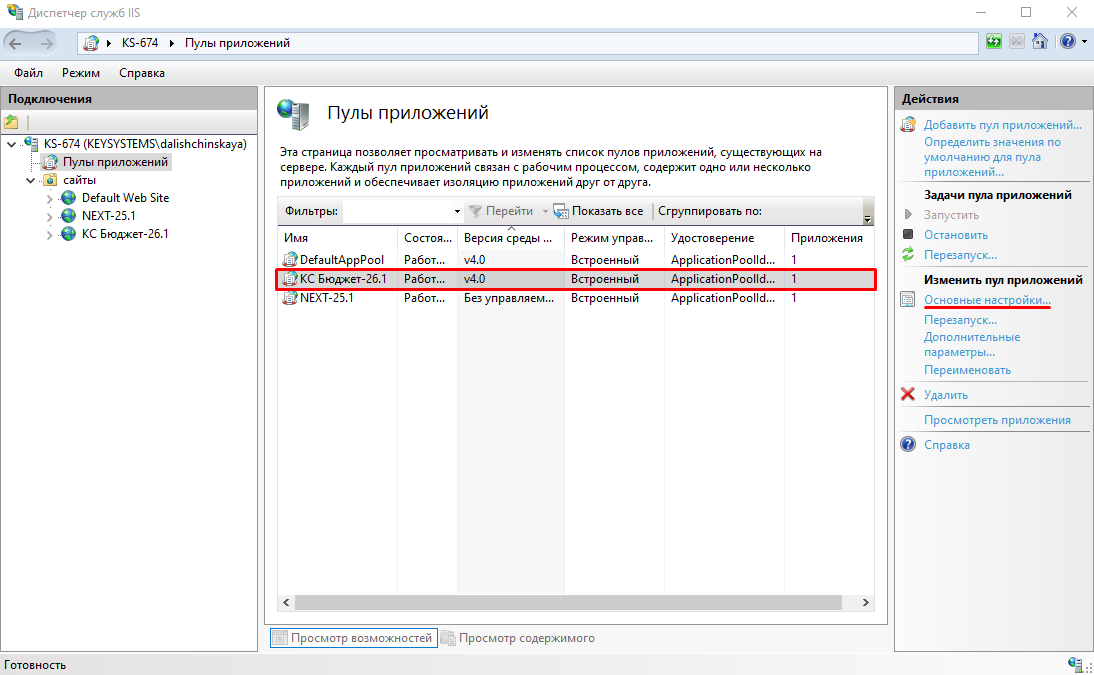The image size is (1094, 675).
Task: Expand the NEXT-25.1 site node
Action: [x=50, y=217]
